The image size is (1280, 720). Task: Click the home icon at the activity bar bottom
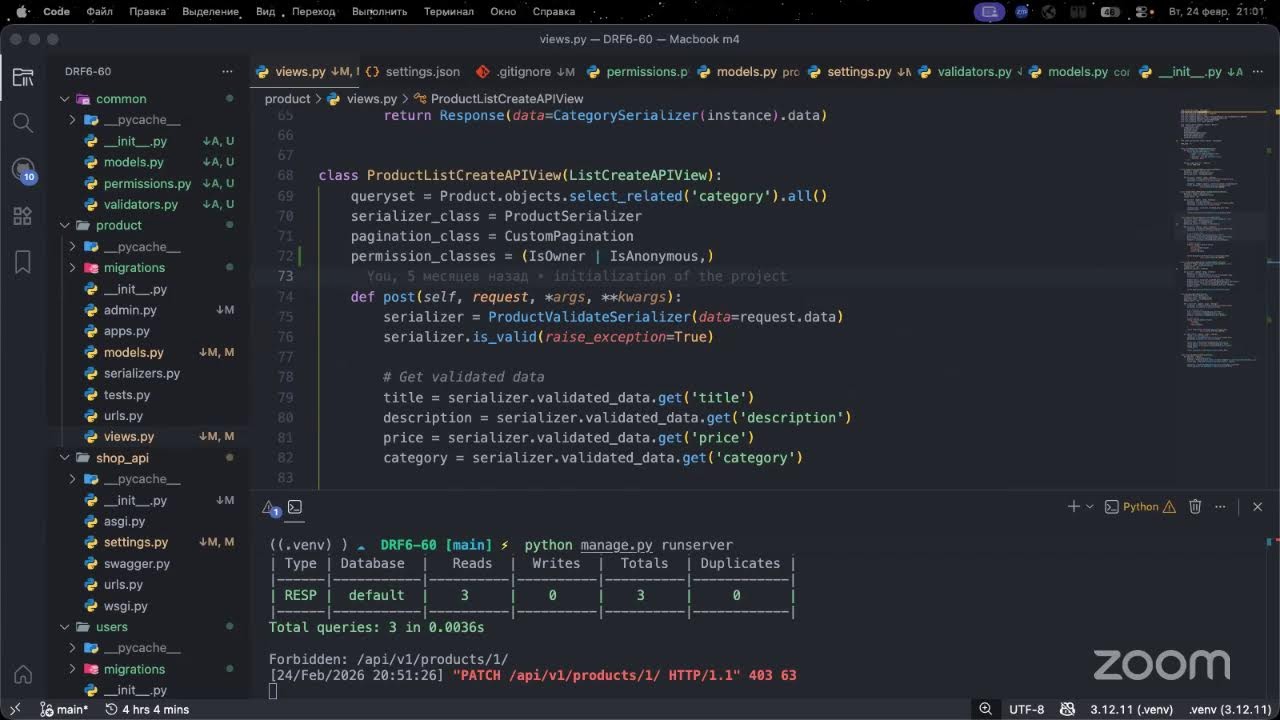pyautogui.click(x=23, y=674)
